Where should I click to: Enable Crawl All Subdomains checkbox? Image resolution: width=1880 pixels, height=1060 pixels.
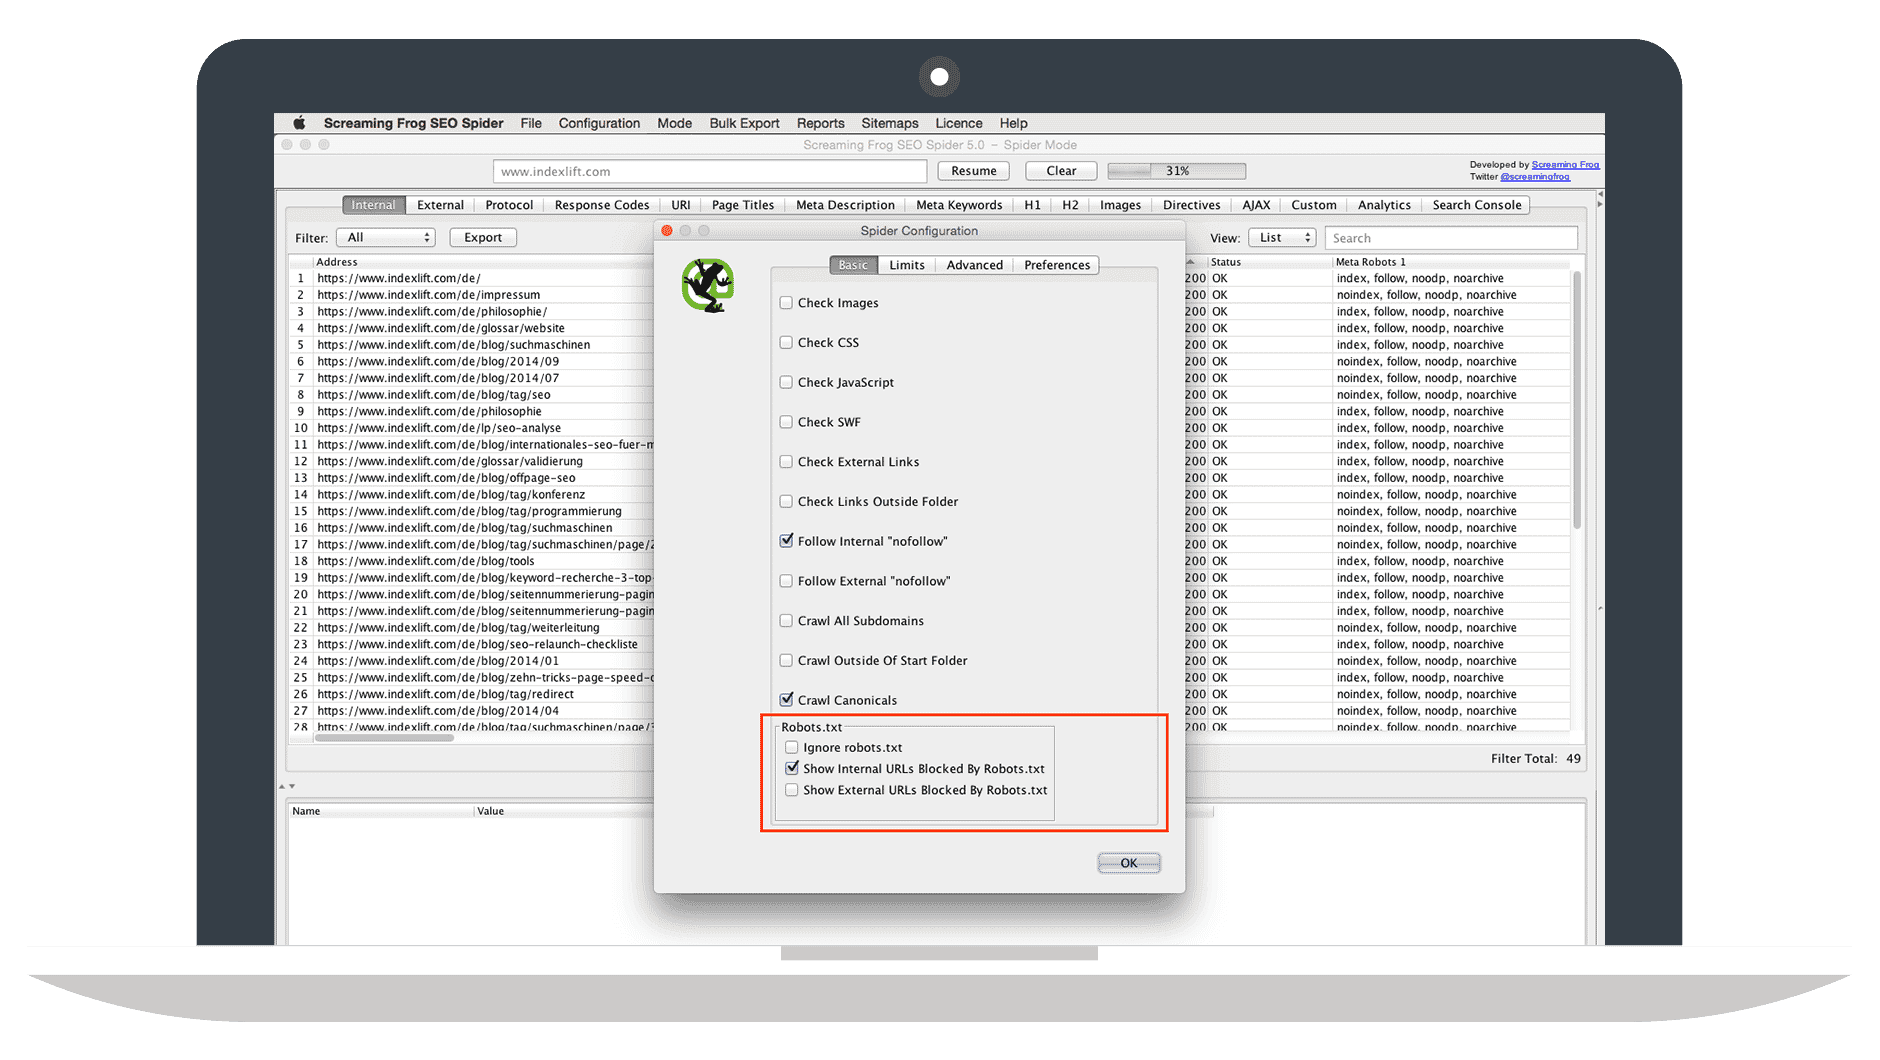[x=786, y=621]
